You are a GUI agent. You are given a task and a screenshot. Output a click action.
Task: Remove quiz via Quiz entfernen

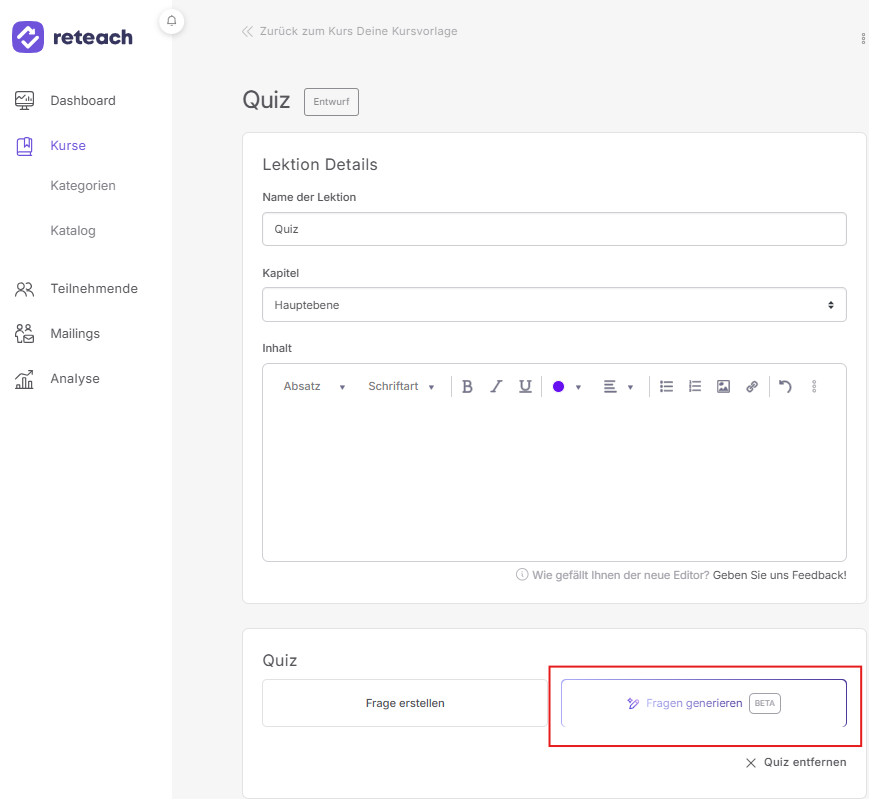(805, 762)
